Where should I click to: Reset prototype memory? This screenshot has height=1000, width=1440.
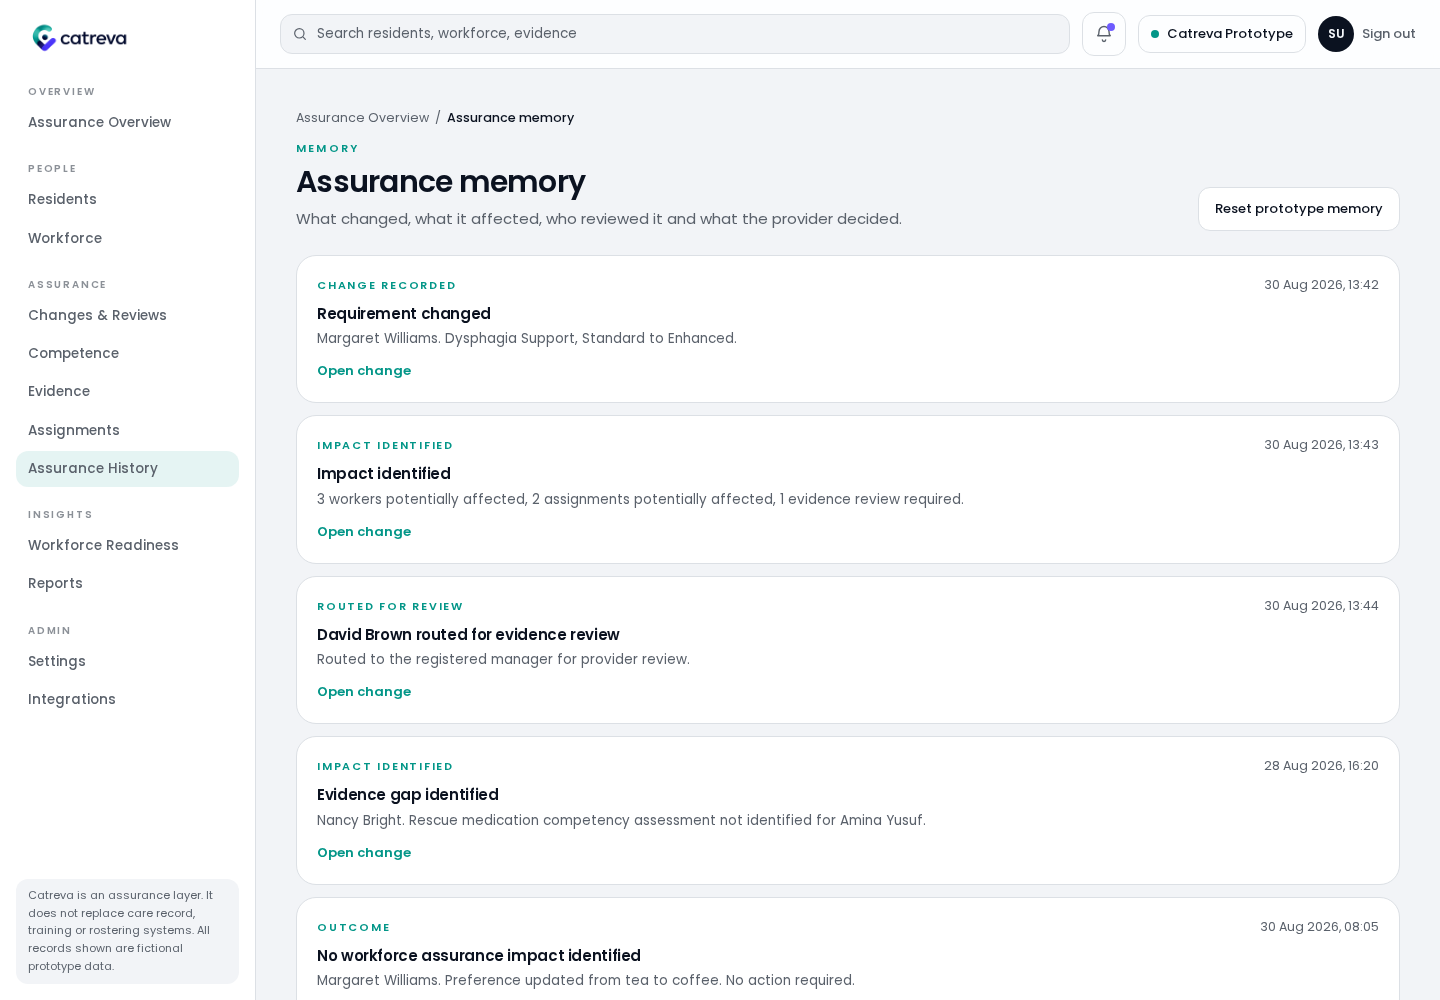click(x=1298, y=209)
